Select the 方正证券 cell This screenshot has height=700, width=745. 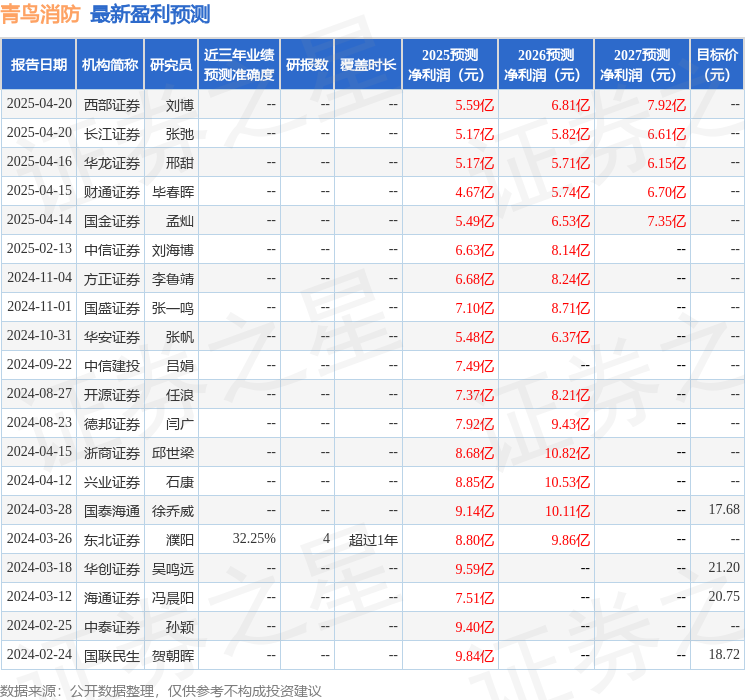pyautogui.click(x=112, y=279)
